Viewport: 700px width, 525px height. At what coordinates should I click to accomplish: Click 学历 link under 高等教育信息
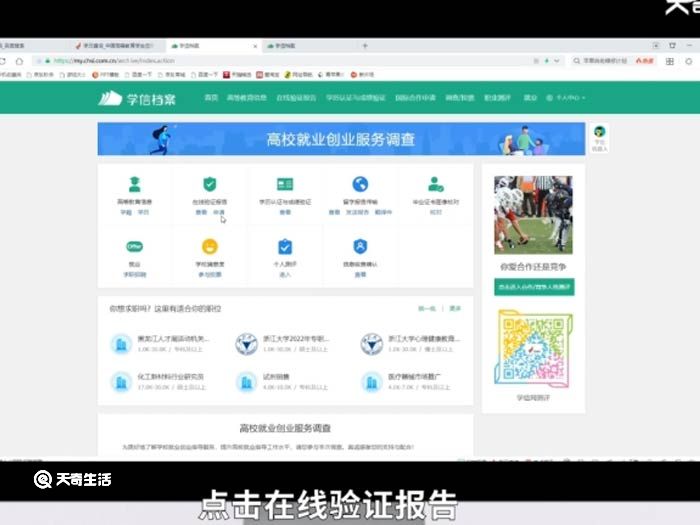click(143, 212)
